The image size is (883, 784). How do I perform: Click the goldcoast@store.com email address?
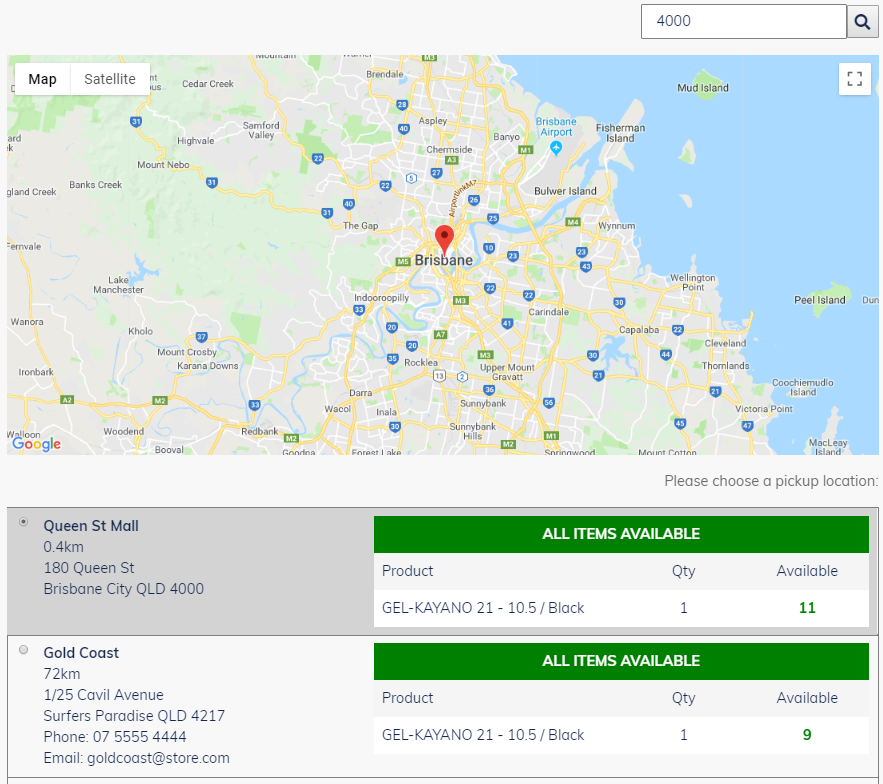click(158, 758)
